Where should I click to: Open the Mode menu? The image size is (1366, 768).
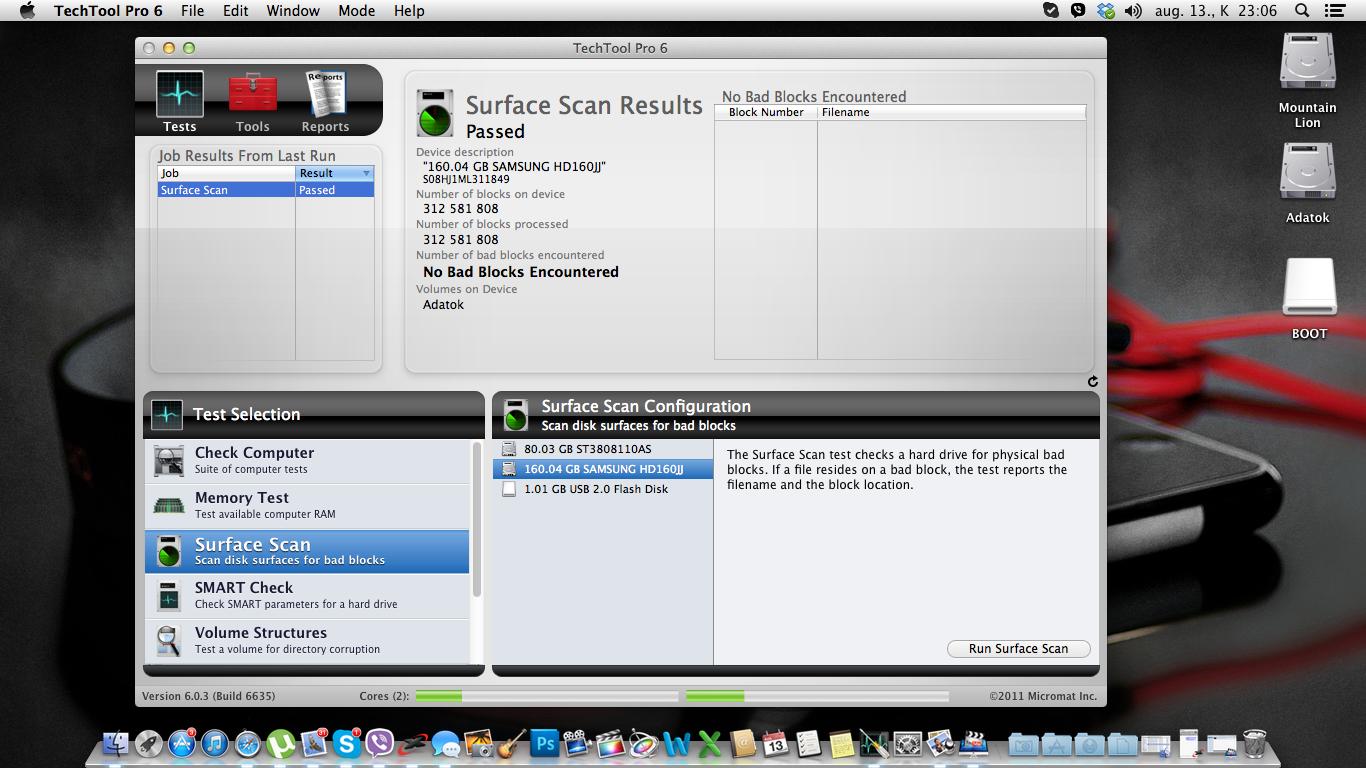pyautogui.click(x=357, y=11)
